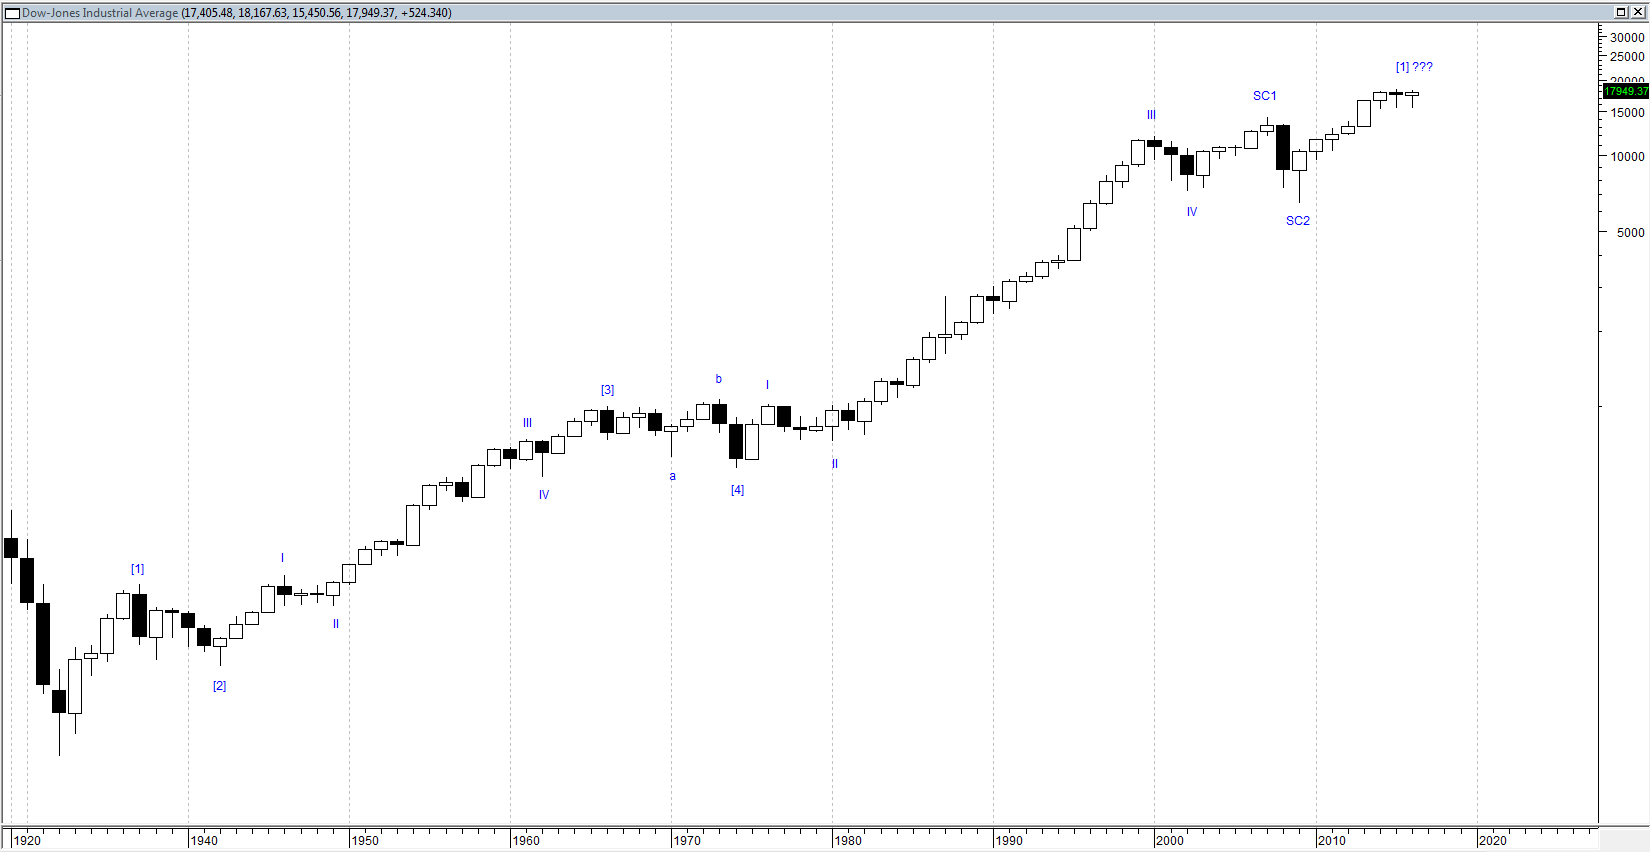Close the Dow-Jones chart window
Viewport: 1650px width, 852px height.
click(1638, 12)
